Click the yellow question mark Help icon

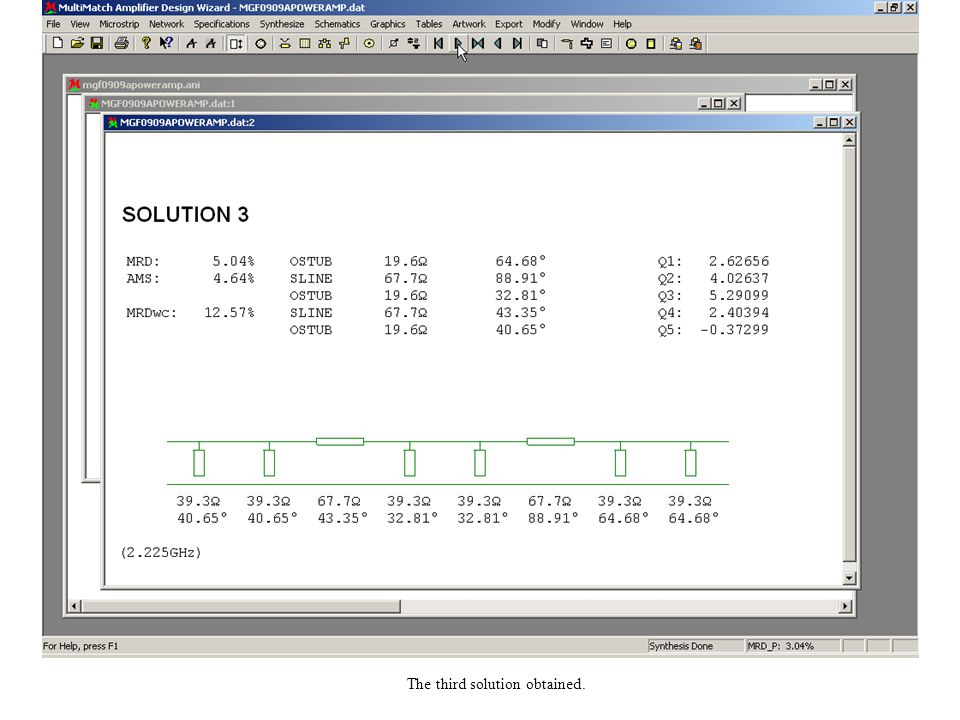point(146,43)
